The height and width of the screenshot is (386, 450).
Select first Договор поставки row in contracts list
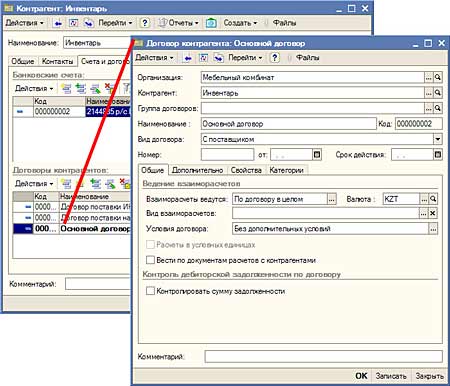(x=72, y=207)
